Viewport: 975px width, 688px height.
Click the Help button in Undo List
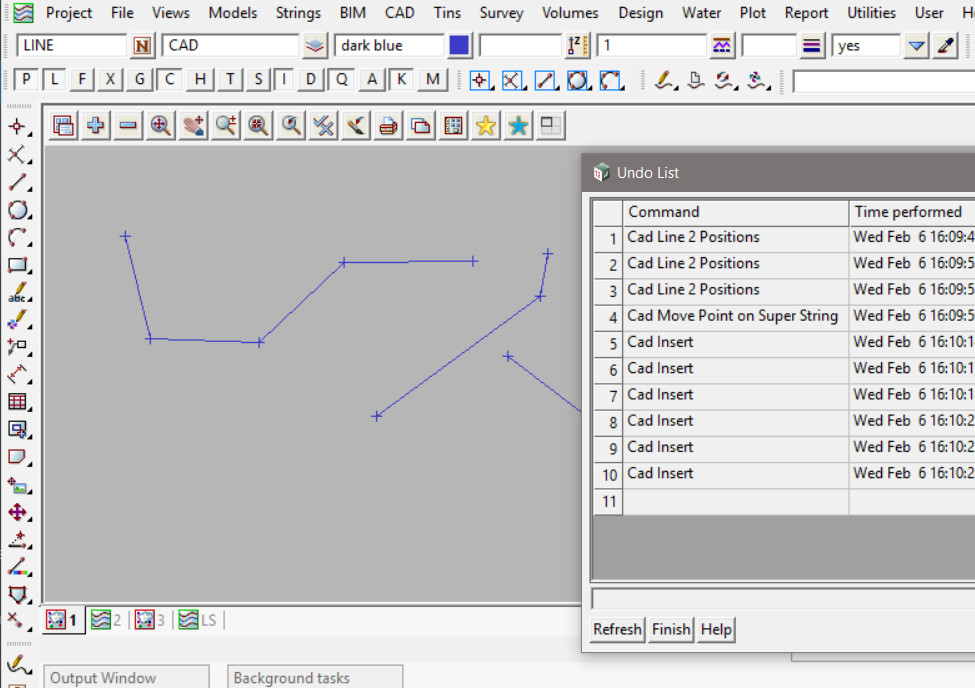pyautogui.click(x=716, y=630)
